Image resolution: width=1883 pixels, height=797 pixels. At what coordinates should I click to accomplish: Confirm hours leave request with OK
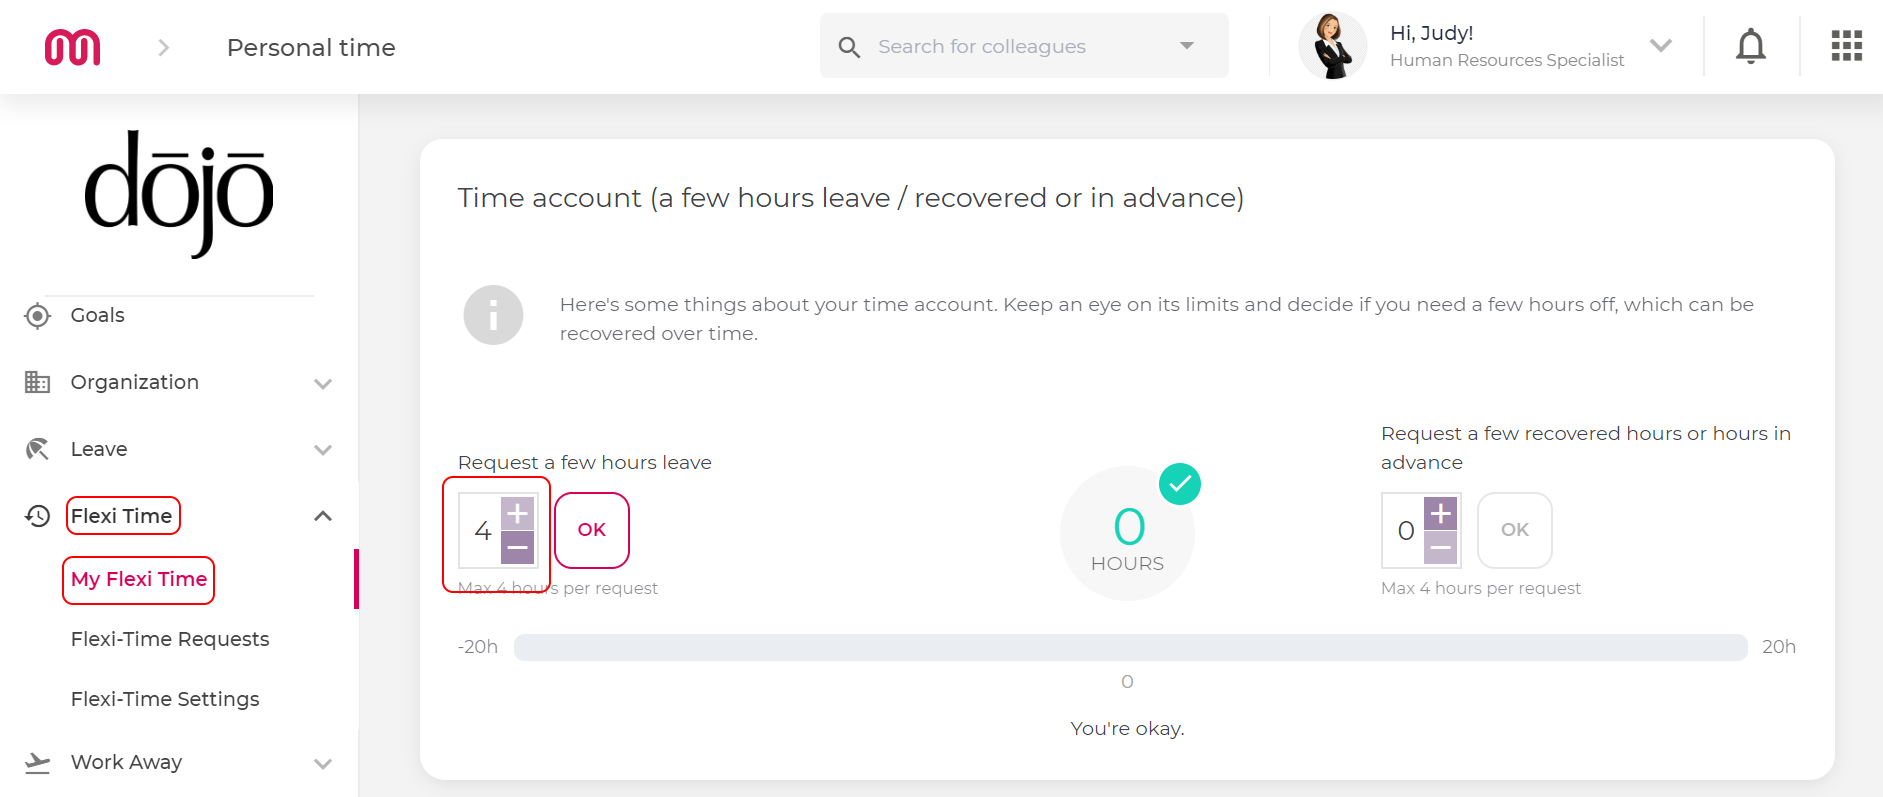coord(592,530)
